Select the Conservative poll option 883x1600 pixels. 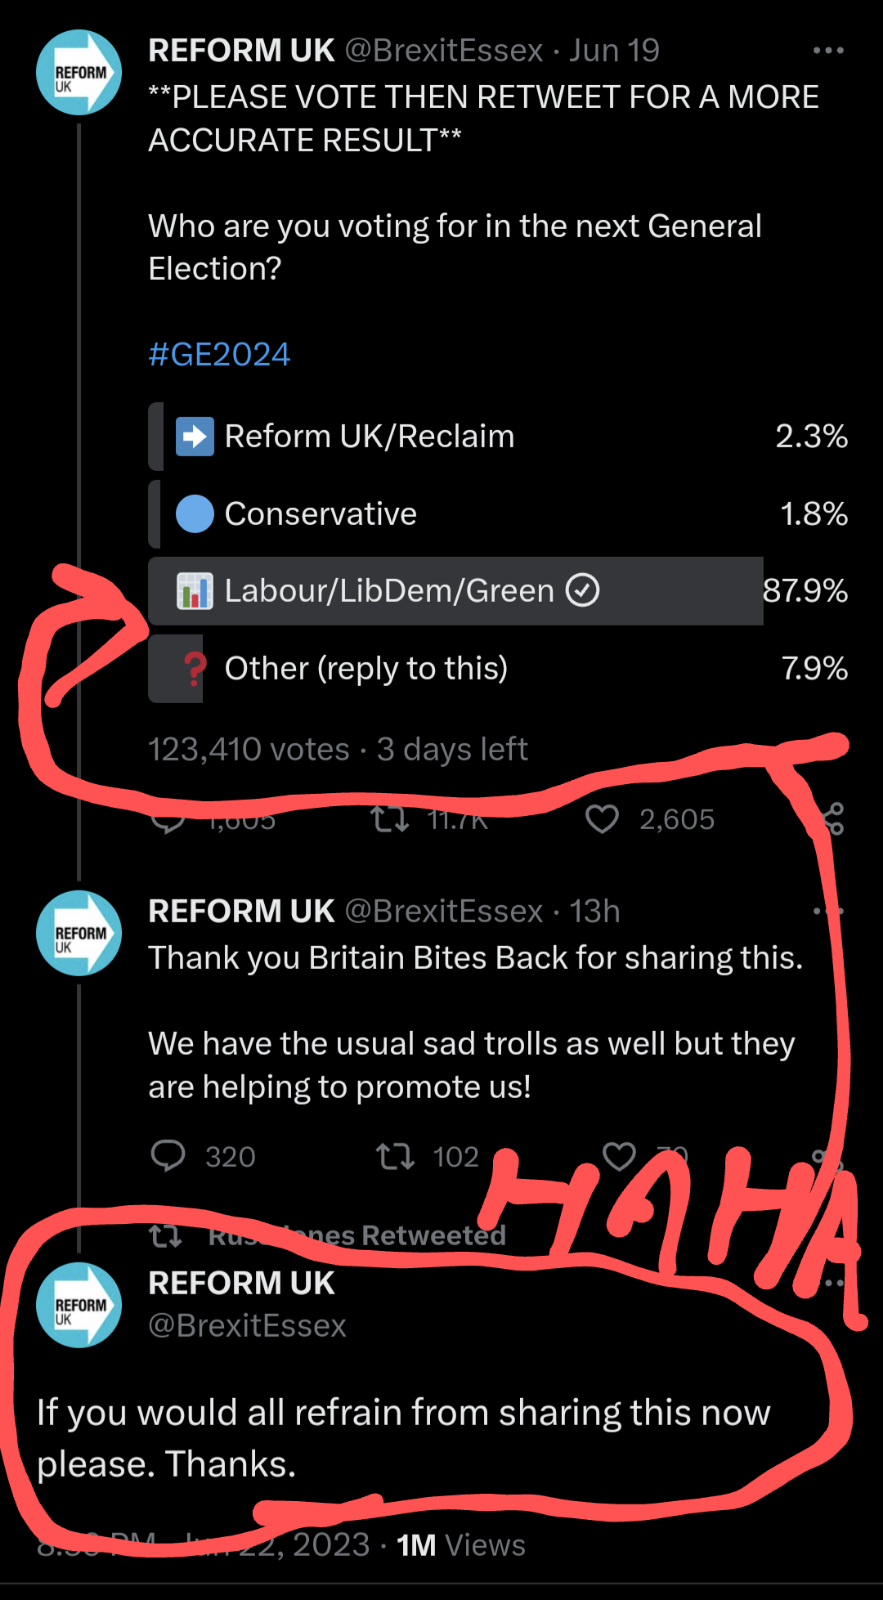pyautogui.click(x=320, y=514)
